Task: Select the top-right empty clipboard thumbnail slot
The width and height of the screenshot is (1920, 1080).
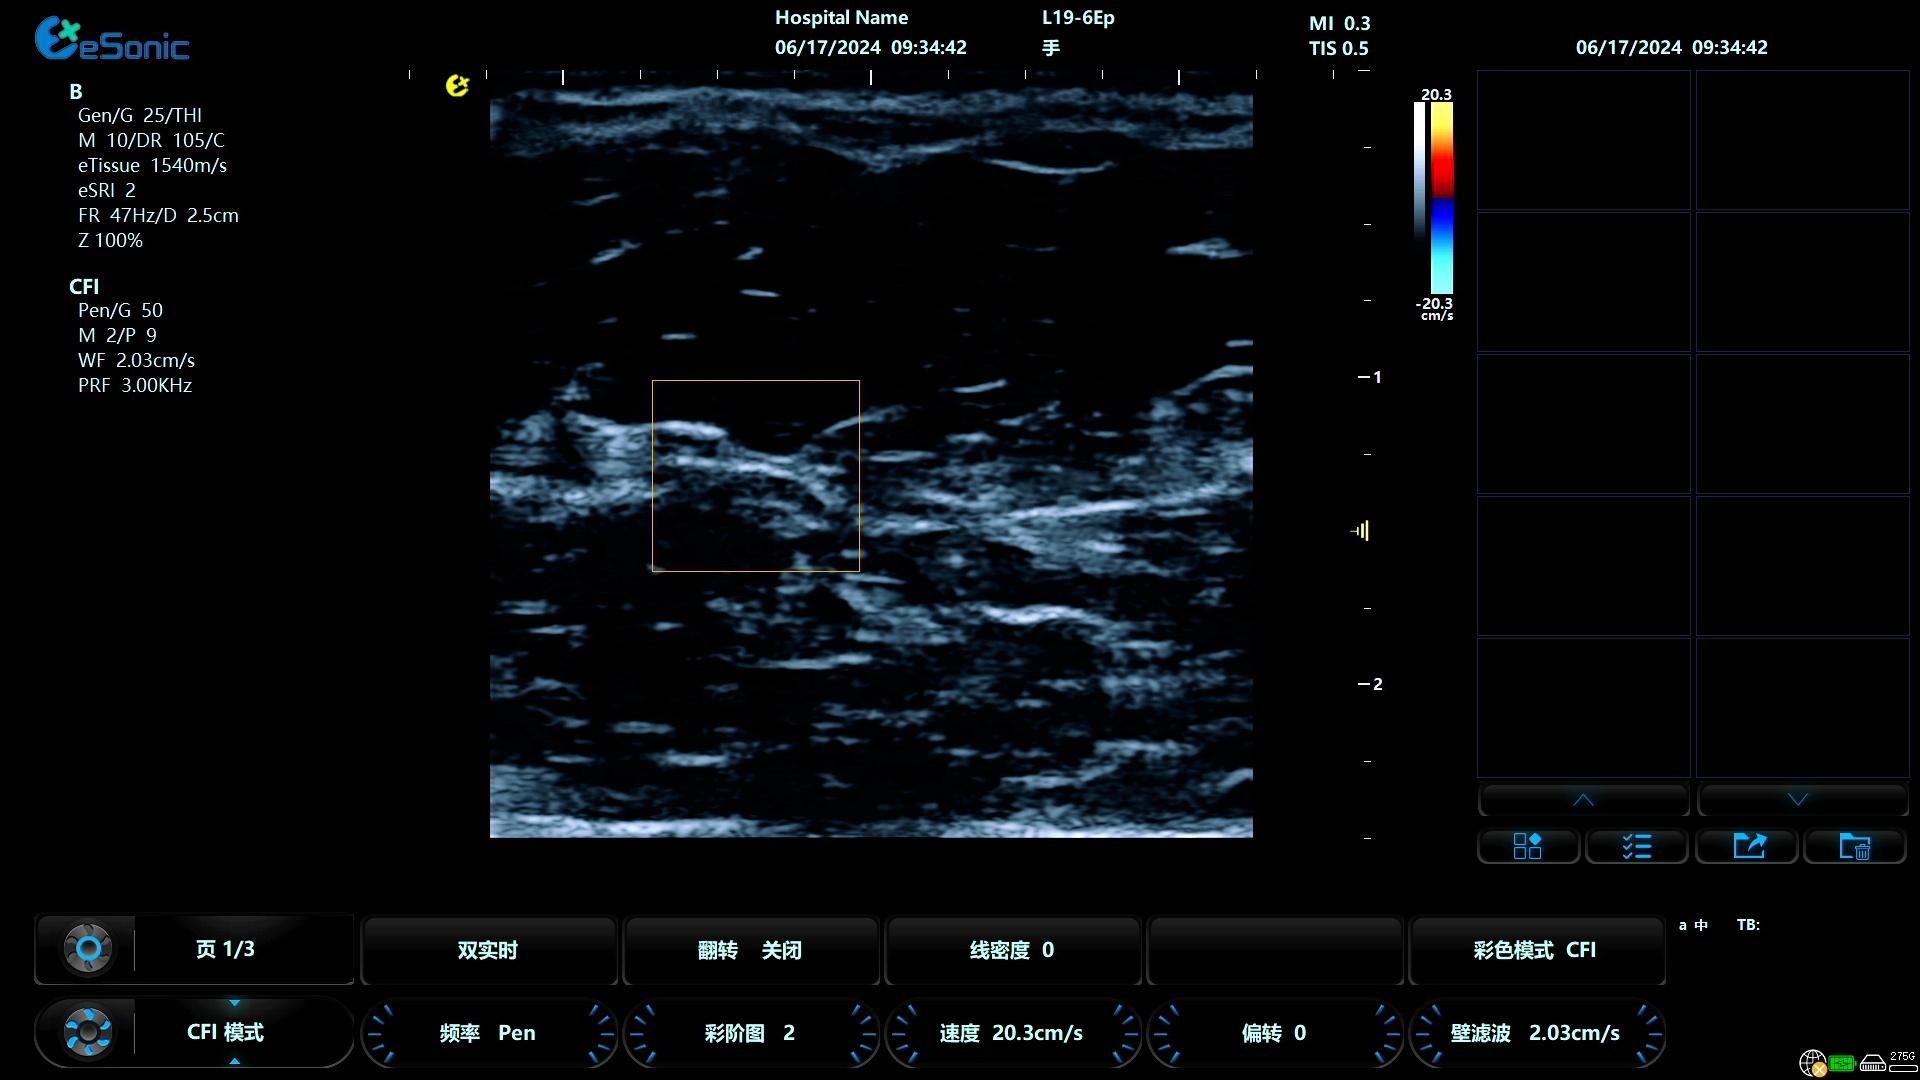Action: tap(1803, 140)
